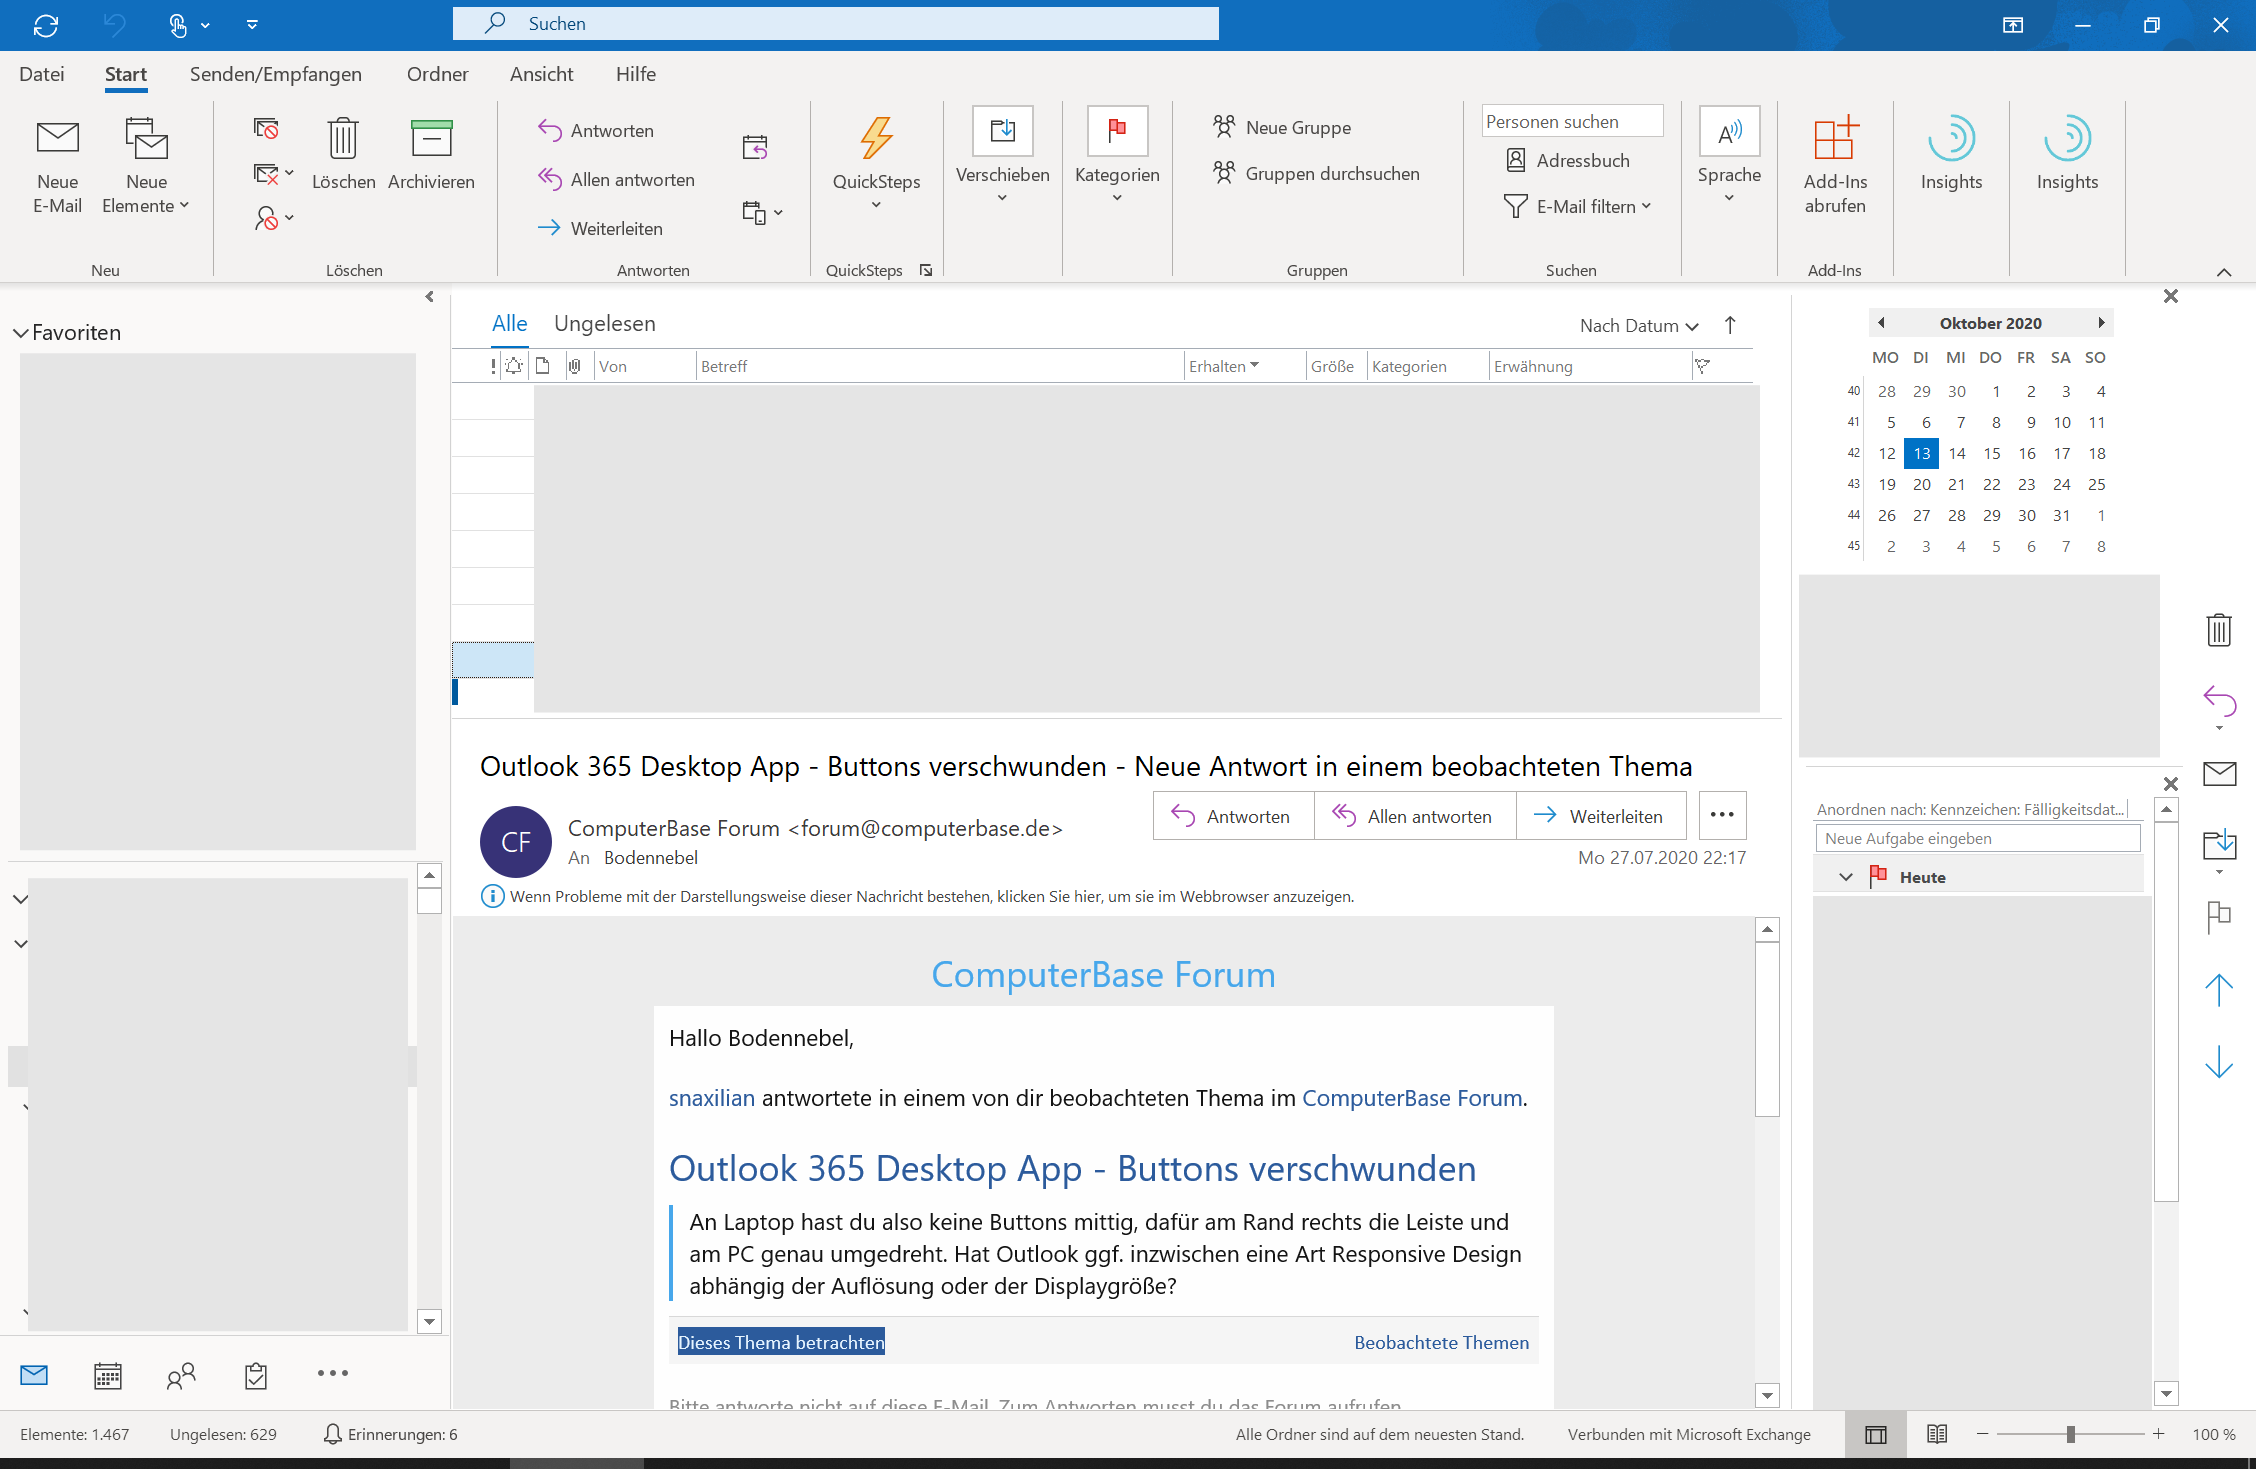The image size is (2256, 1469).
Task: Collapse the Heute task group
Action: pyautogui.click(x=1846, y=877)
